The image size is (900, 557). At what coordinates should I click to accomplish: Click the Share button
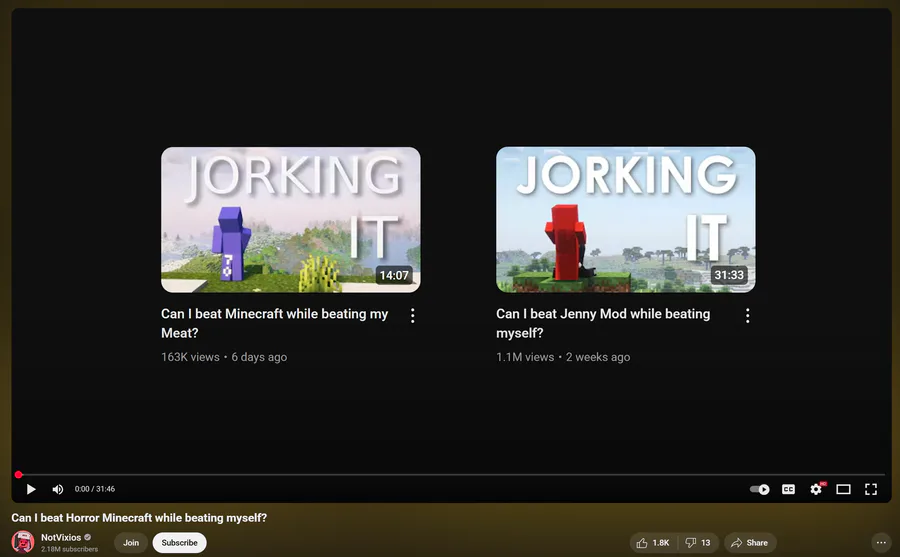point(750,543)
